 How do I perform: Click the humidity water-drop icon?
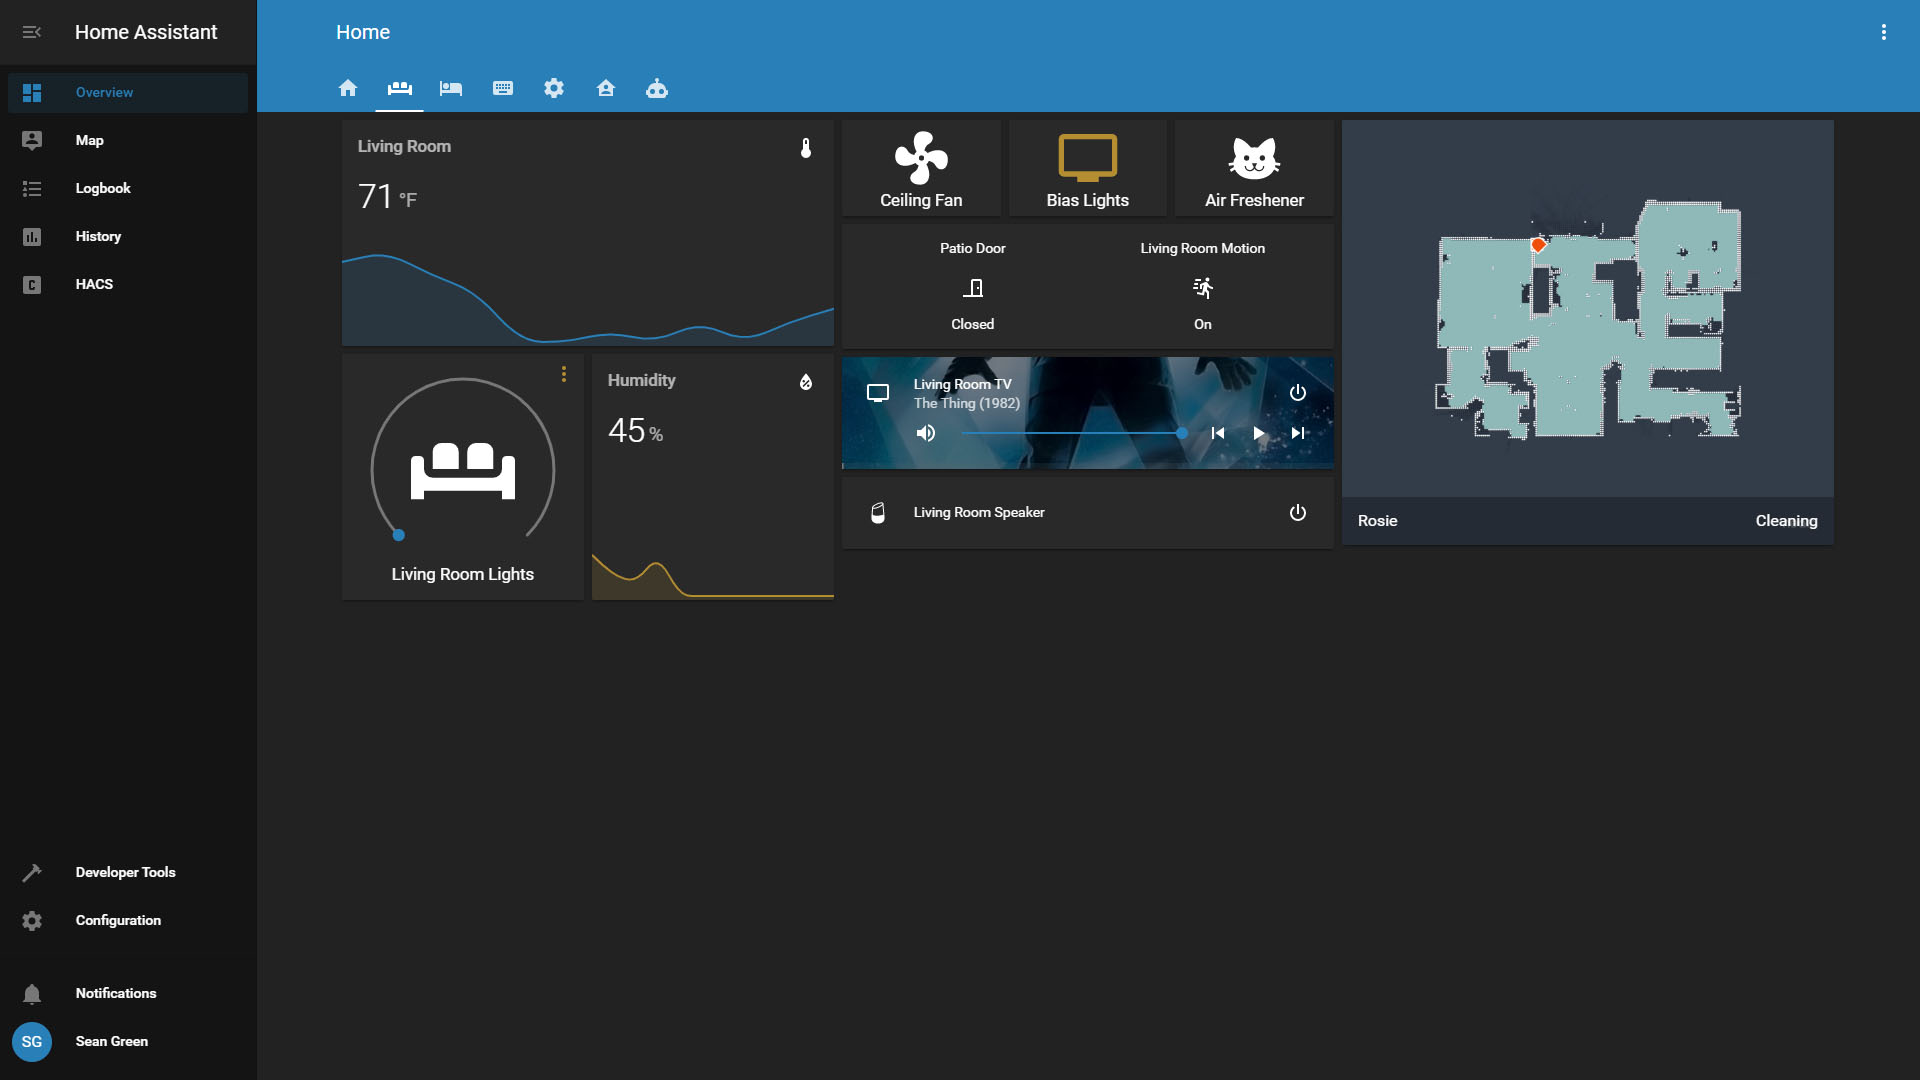(806, 382)
